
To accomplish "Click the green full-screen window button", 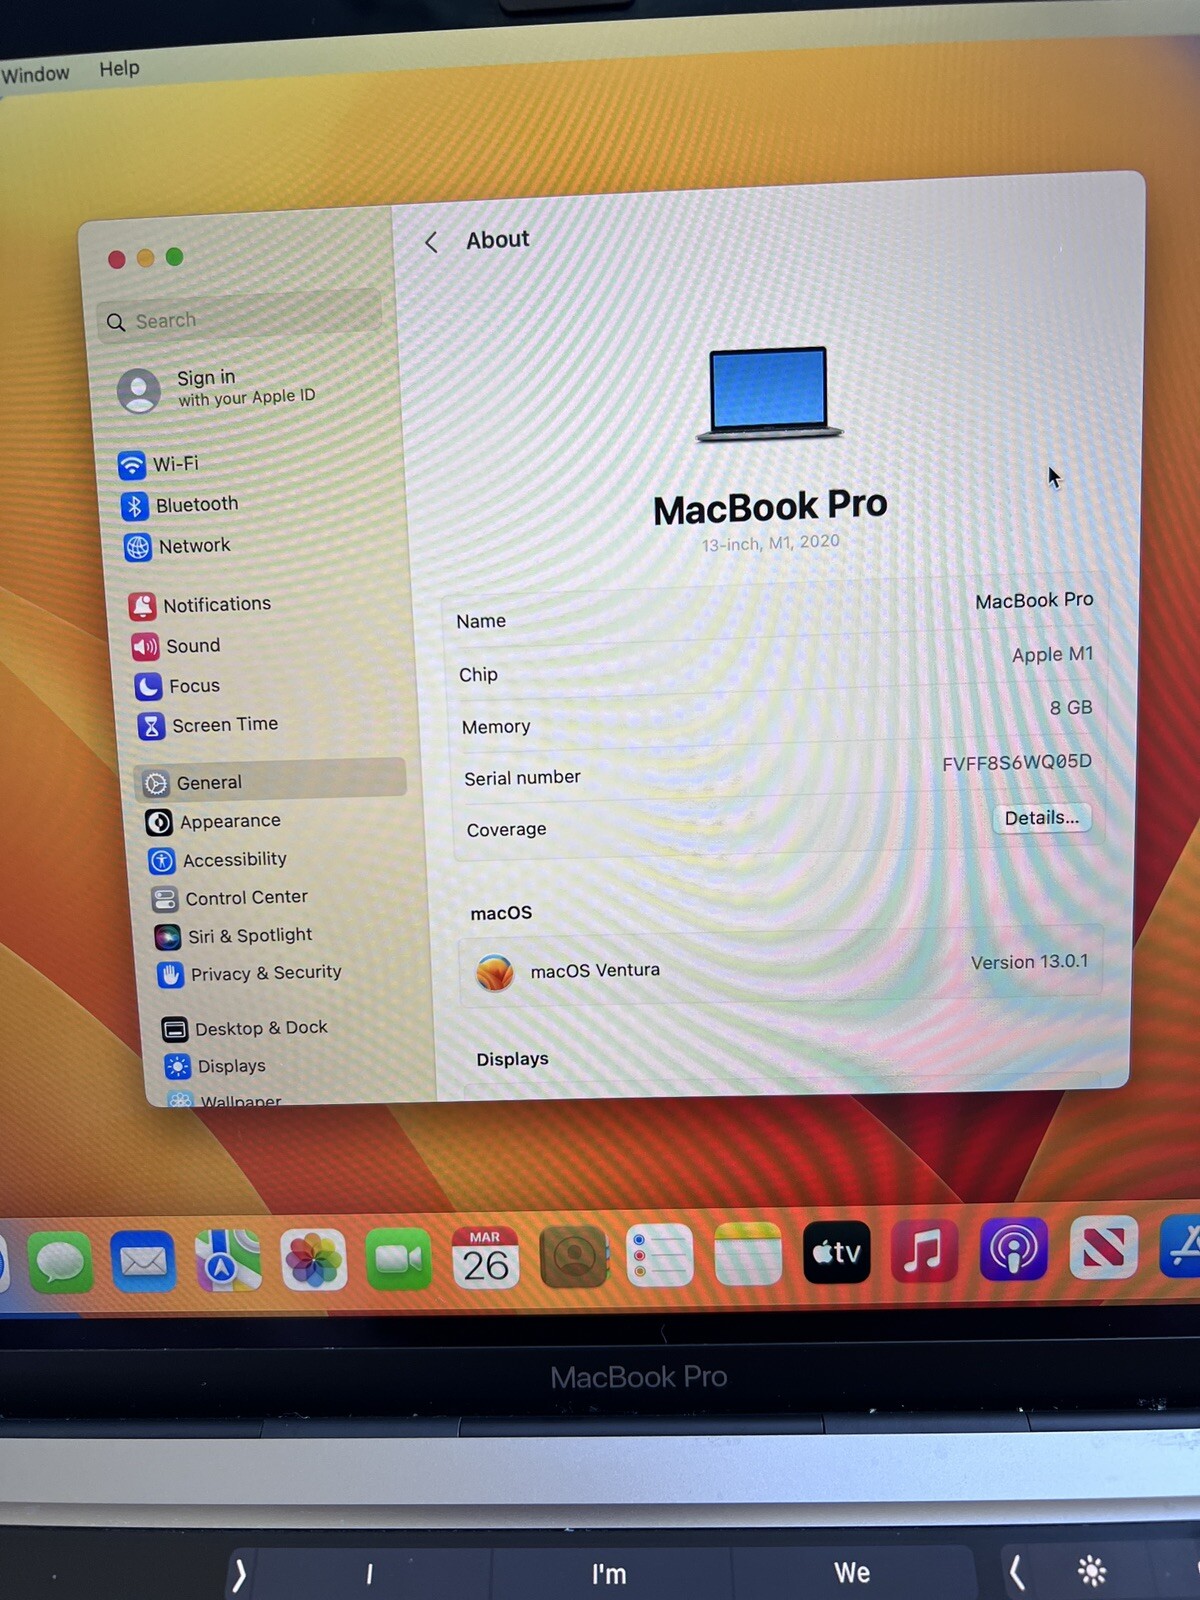I will [x=174, y=257].
